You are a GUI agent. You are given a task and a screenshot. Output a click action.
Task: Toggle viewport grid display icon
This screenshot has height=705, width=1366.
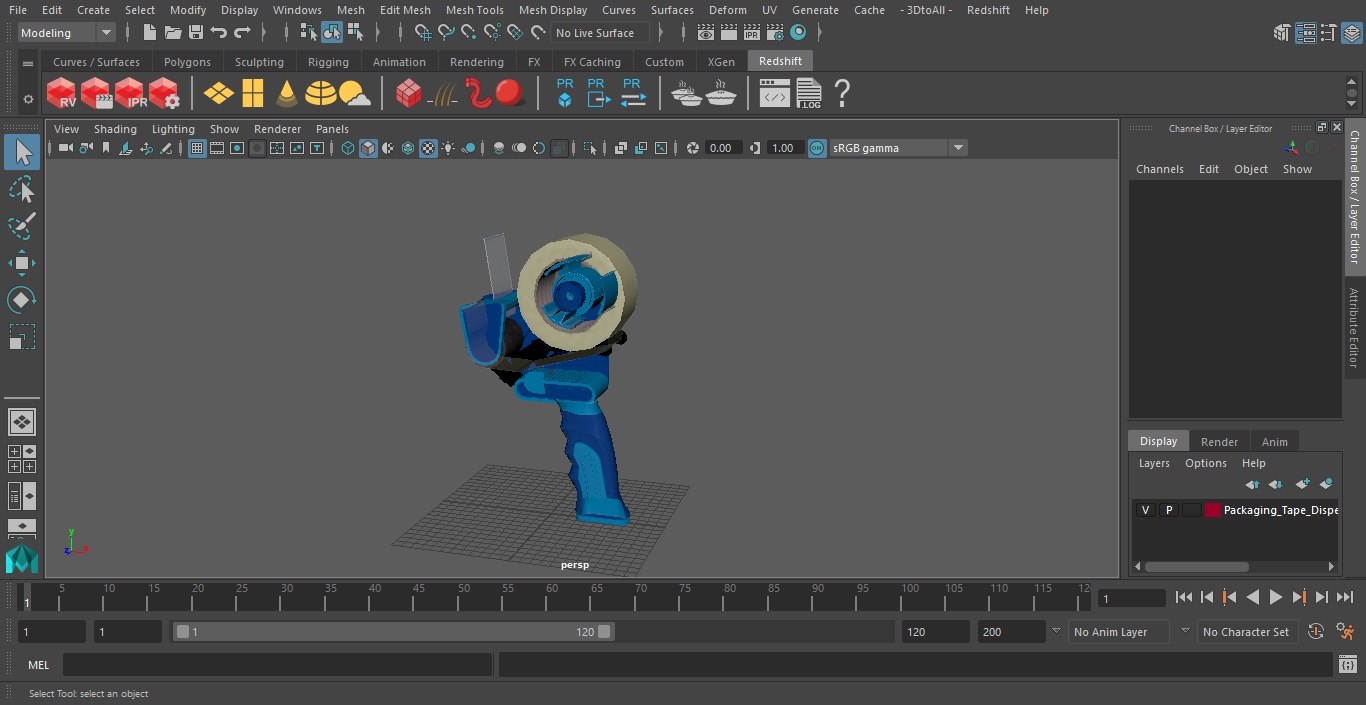[x=197, y=148]
